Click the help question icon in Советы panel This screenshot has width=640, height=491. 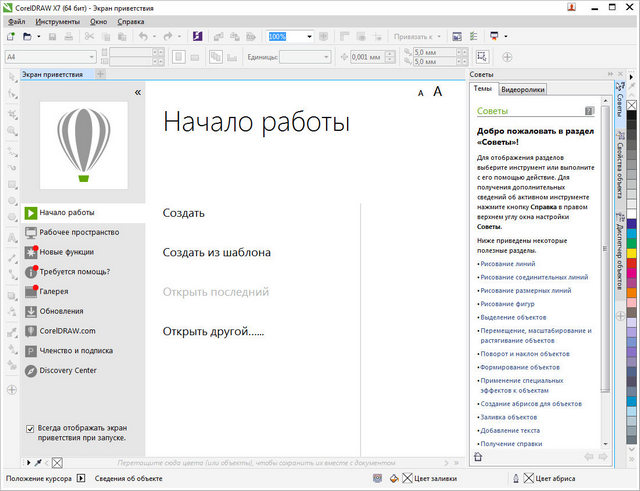point(589,111)
